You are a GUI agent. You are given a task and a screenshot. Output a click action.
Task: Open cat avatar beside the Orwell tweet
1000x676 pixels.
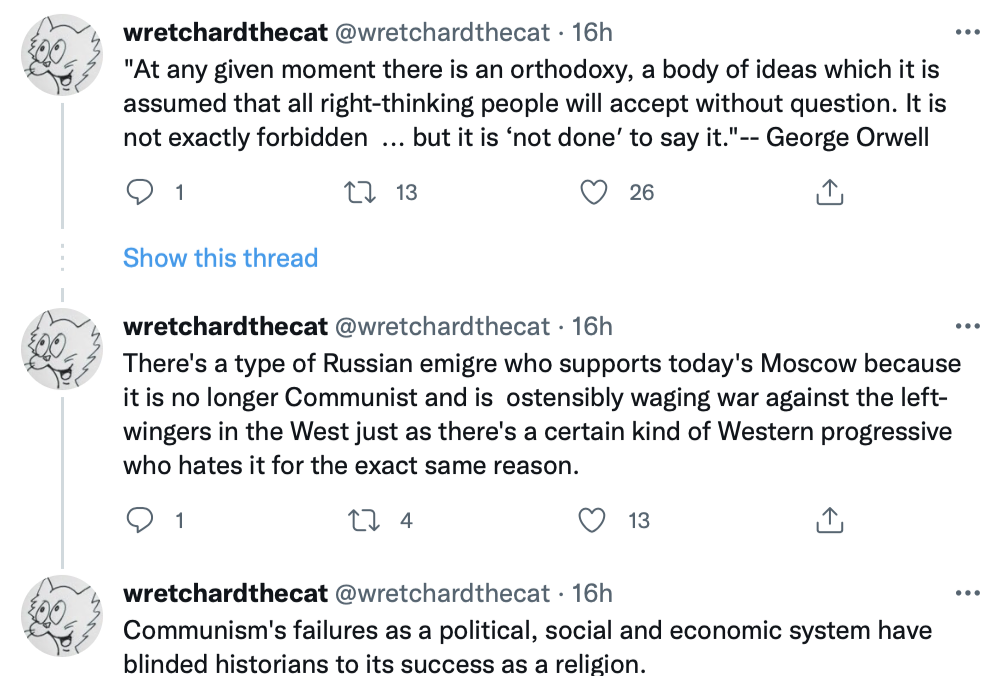pos(62,55)
